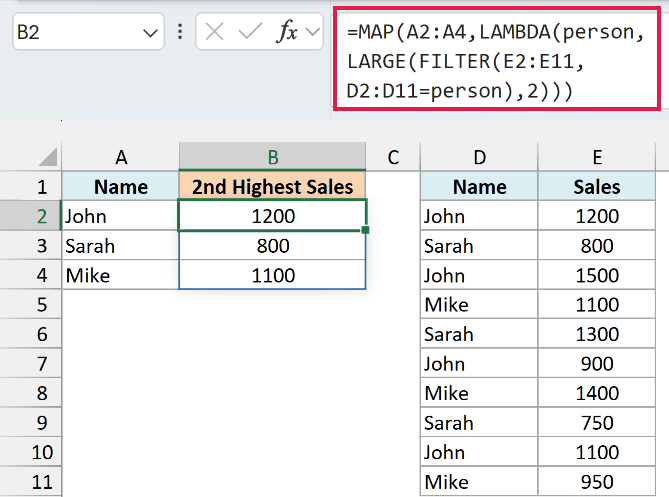Select column B header

click(x=273, y=157)
